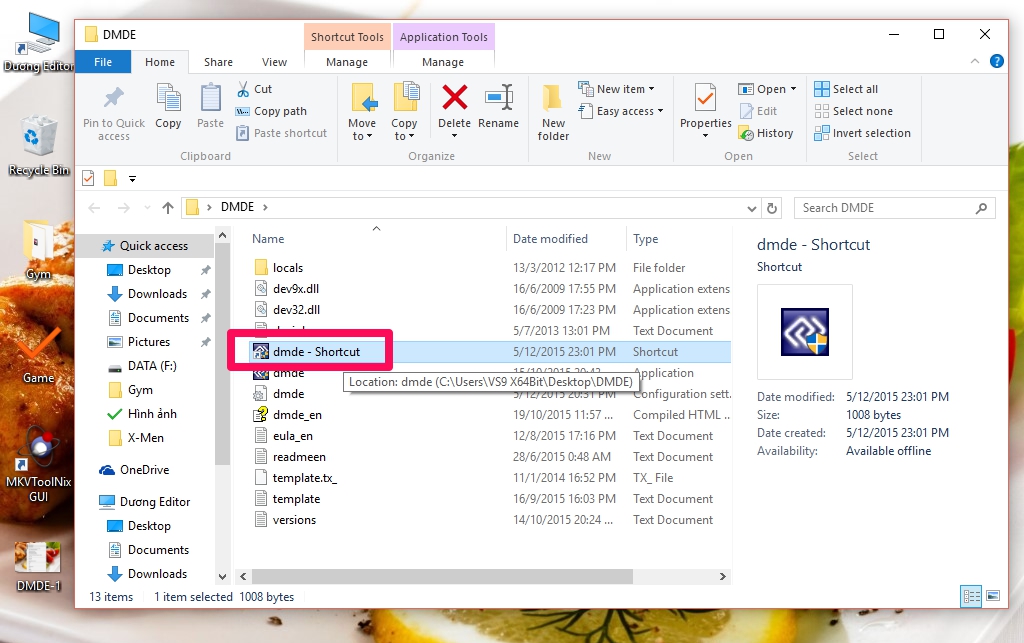Open the Recycle Bin desktop icon
Image resolution: width=1024 pixels, height=643 pixels.
click(x=39, y=146)
